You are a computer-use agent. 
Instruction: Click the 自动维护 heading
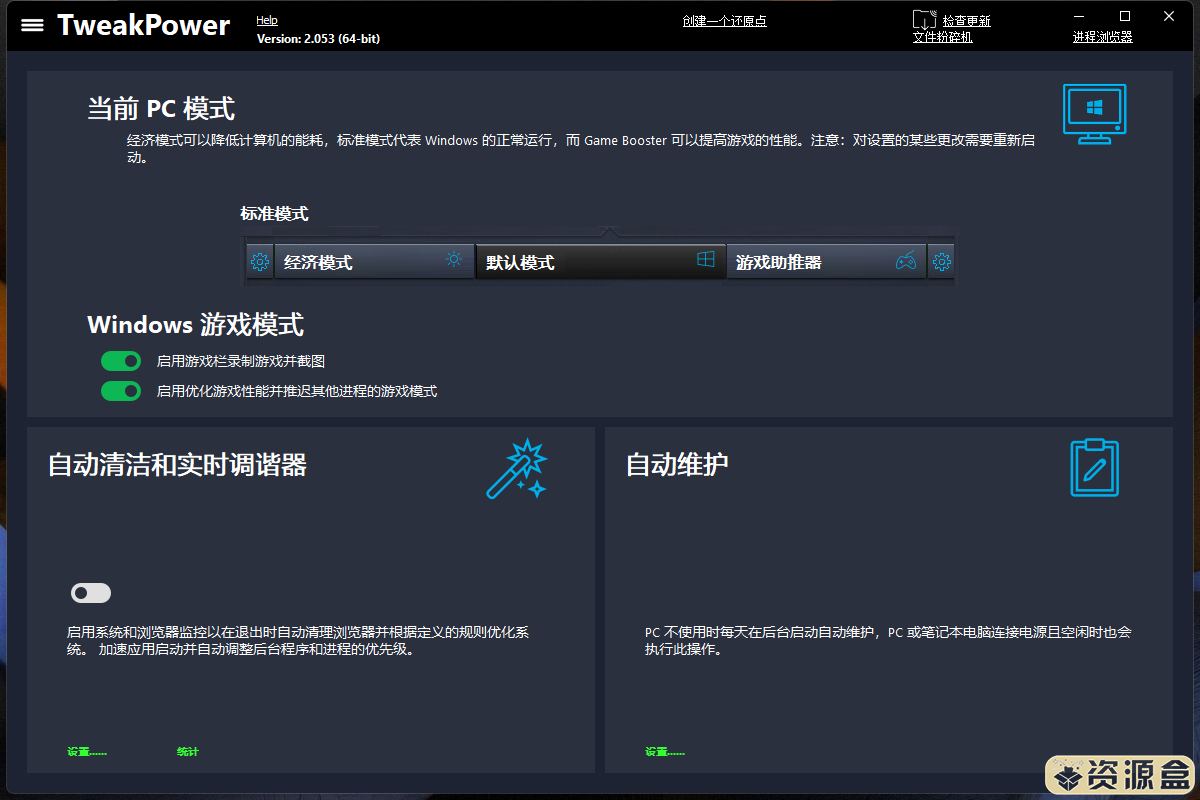point(677,465)
